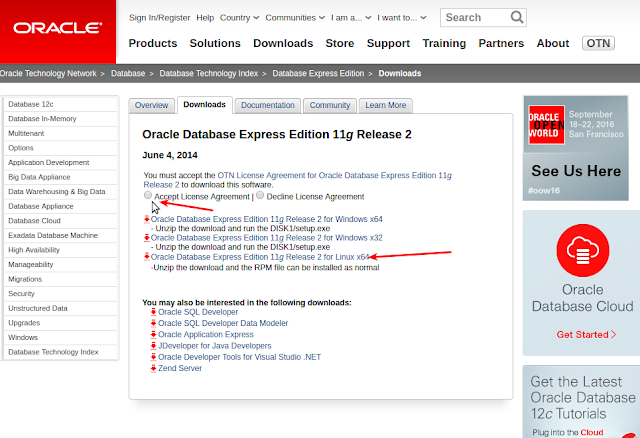This screenshot has width=640, height=438.
Task: Expand the 'I am a...' dropdown
Action: [351, 18]
